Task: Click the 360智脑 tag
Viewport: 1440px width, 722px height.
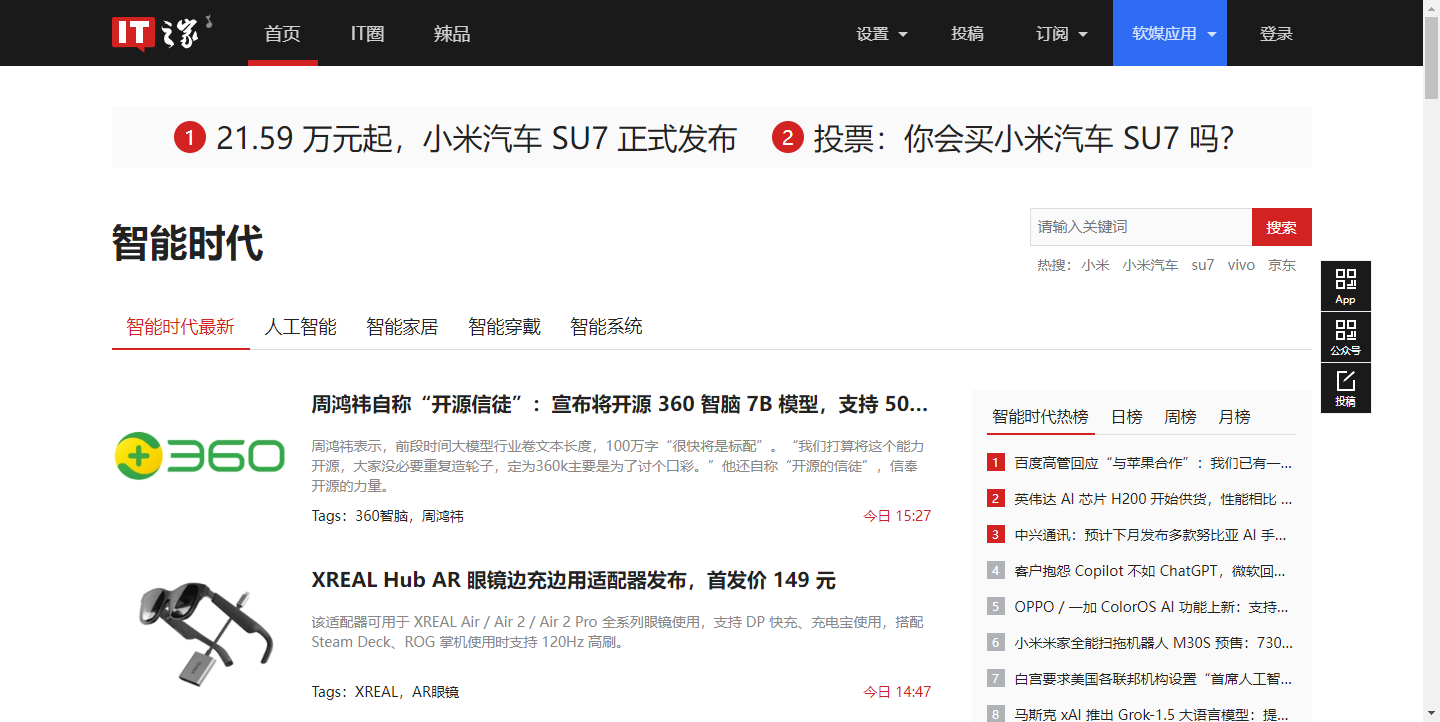Action: pos(382,516)
